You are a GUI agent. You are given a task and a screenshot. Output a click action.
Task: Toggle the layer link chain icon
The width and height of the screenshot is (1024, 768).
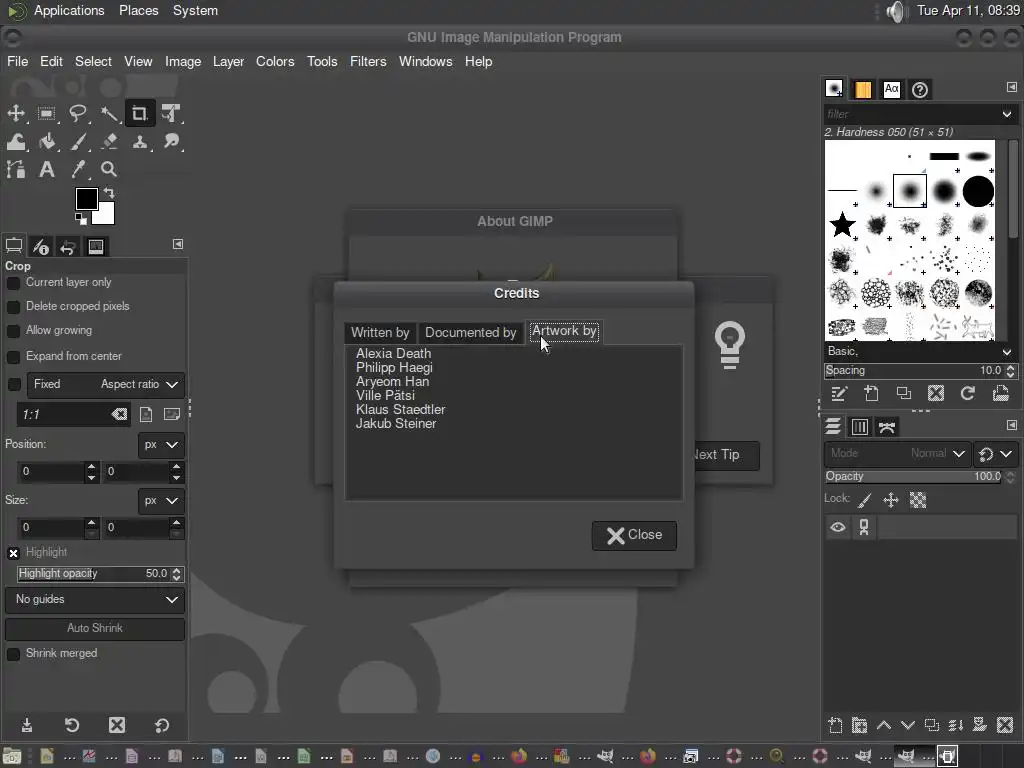point(864,527)
